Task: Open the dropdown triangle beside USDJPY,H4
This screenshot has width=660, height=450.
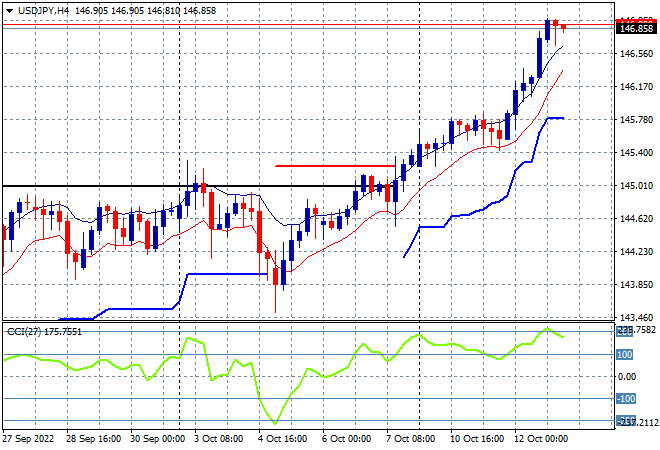Action: click(x=9, y=11)
